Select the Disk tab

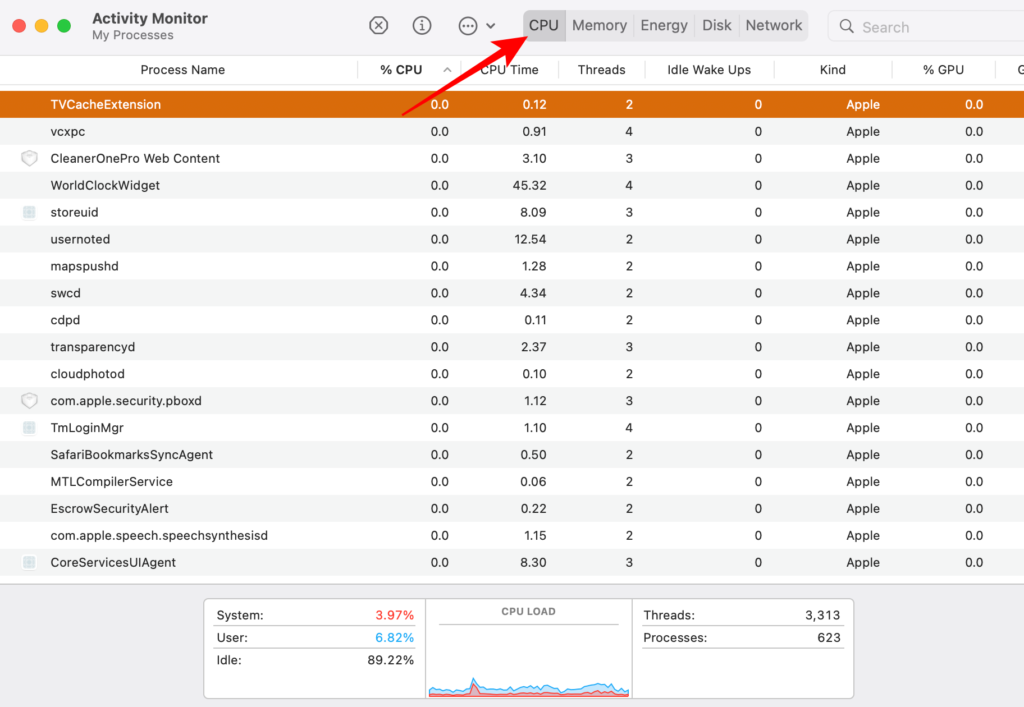pyautogui.click(x=716, y=26)
